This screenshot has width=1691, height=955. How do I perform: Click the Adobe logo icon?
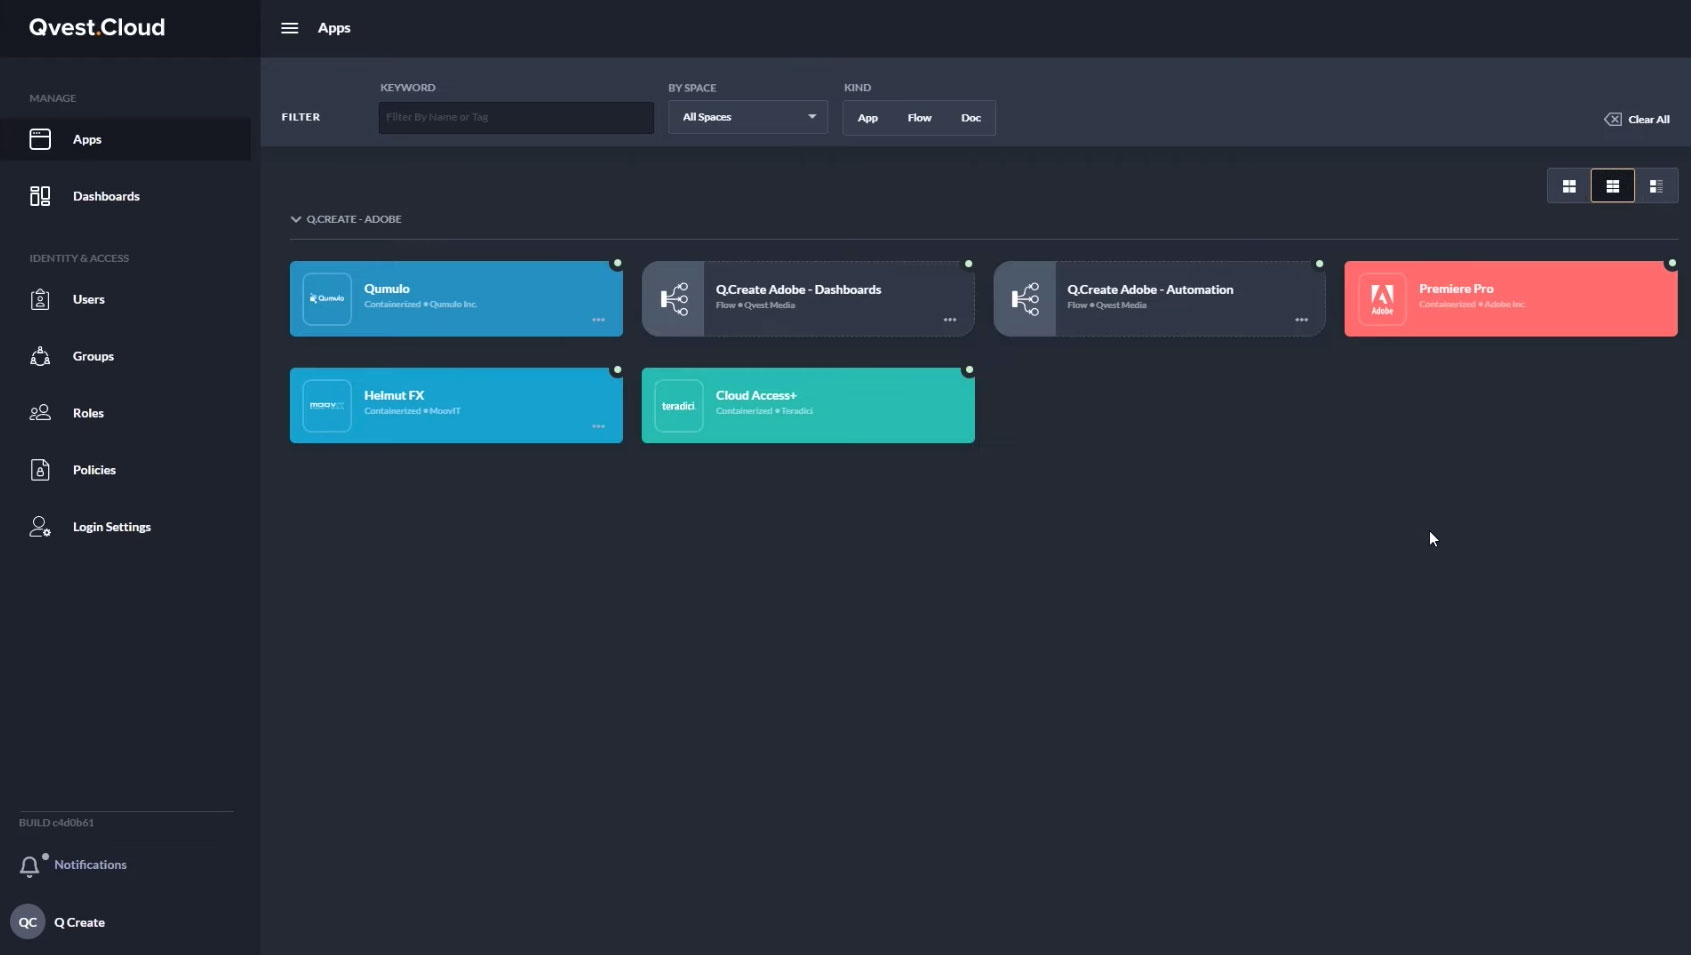coord(1382,299)
